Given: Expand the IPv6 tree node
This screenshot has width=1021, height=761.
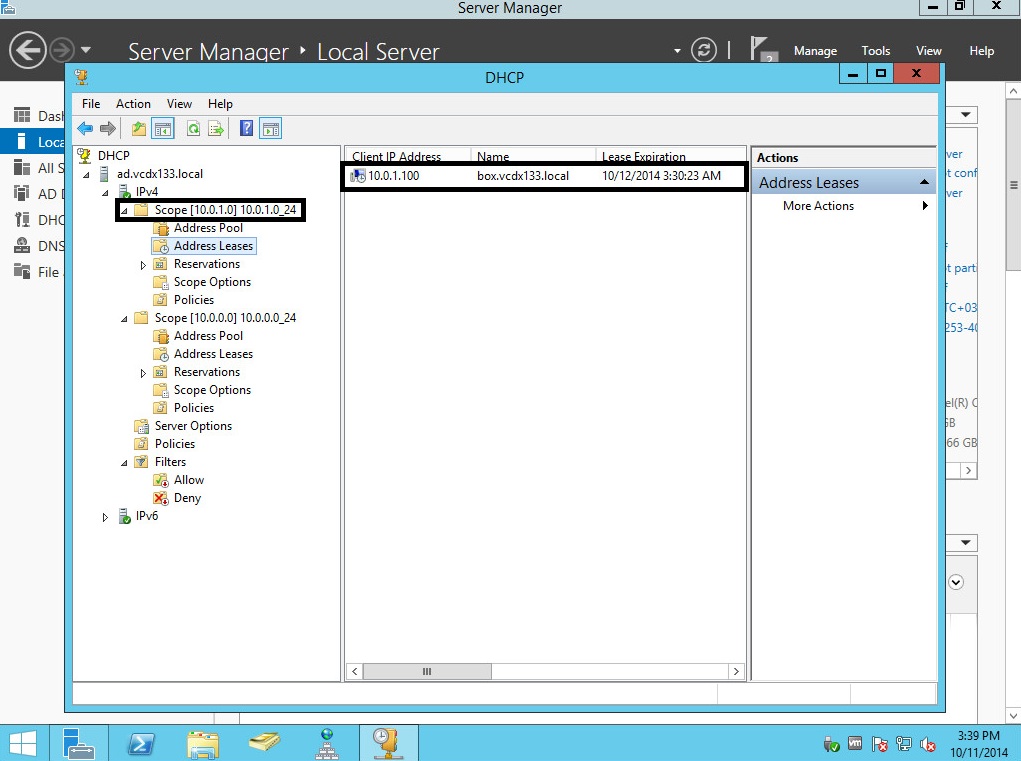Looking at the screenshot, I should (106, 517).
